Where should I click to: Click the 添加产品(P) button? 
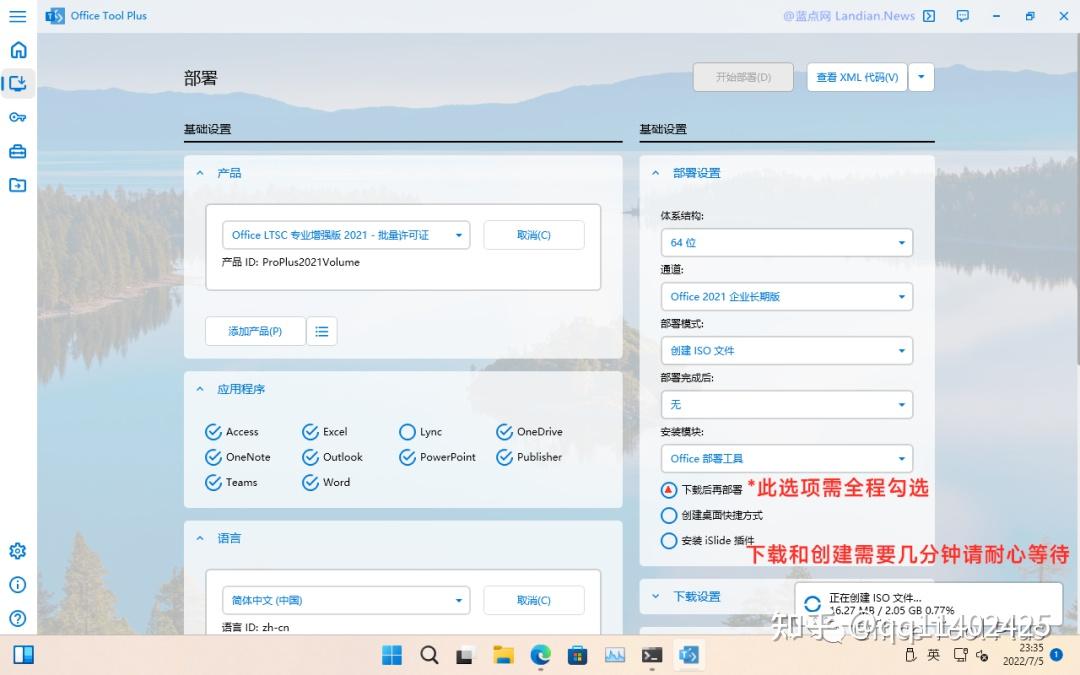[254, 330]
